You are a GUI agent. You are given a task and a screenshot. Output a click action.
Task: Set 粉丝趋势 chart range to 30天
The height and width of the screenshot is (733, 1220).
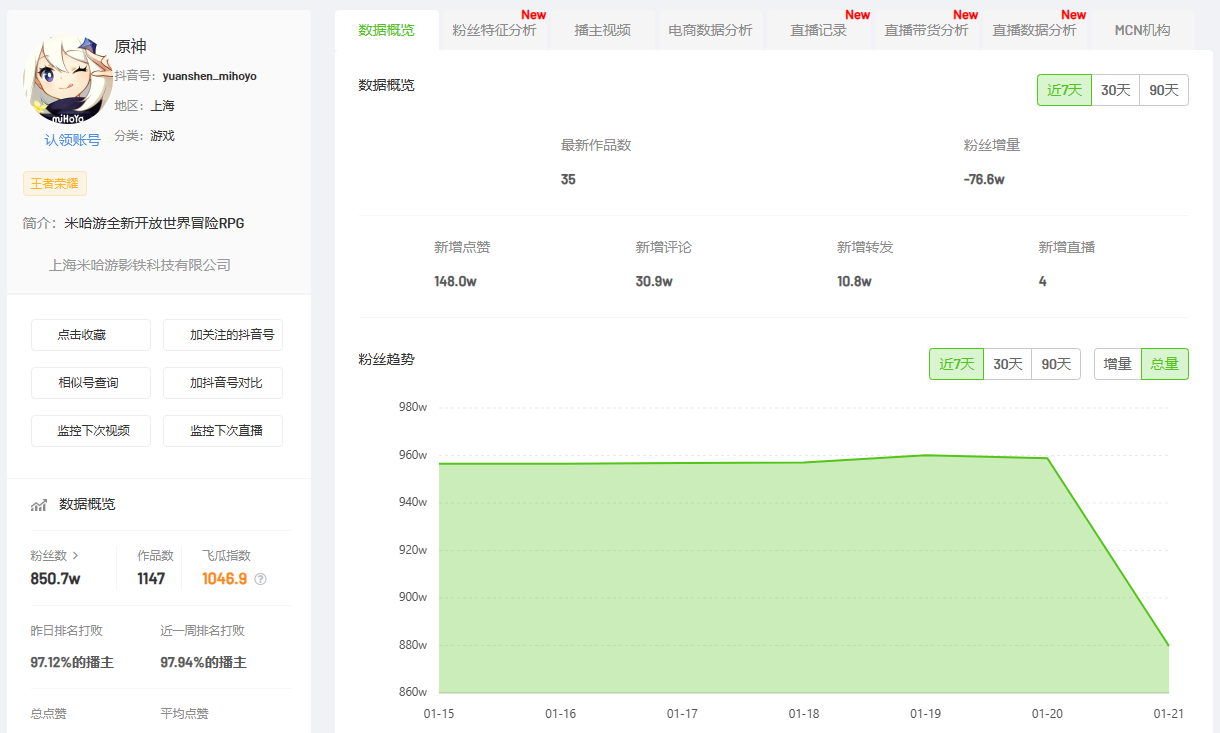coord(1007,364)
